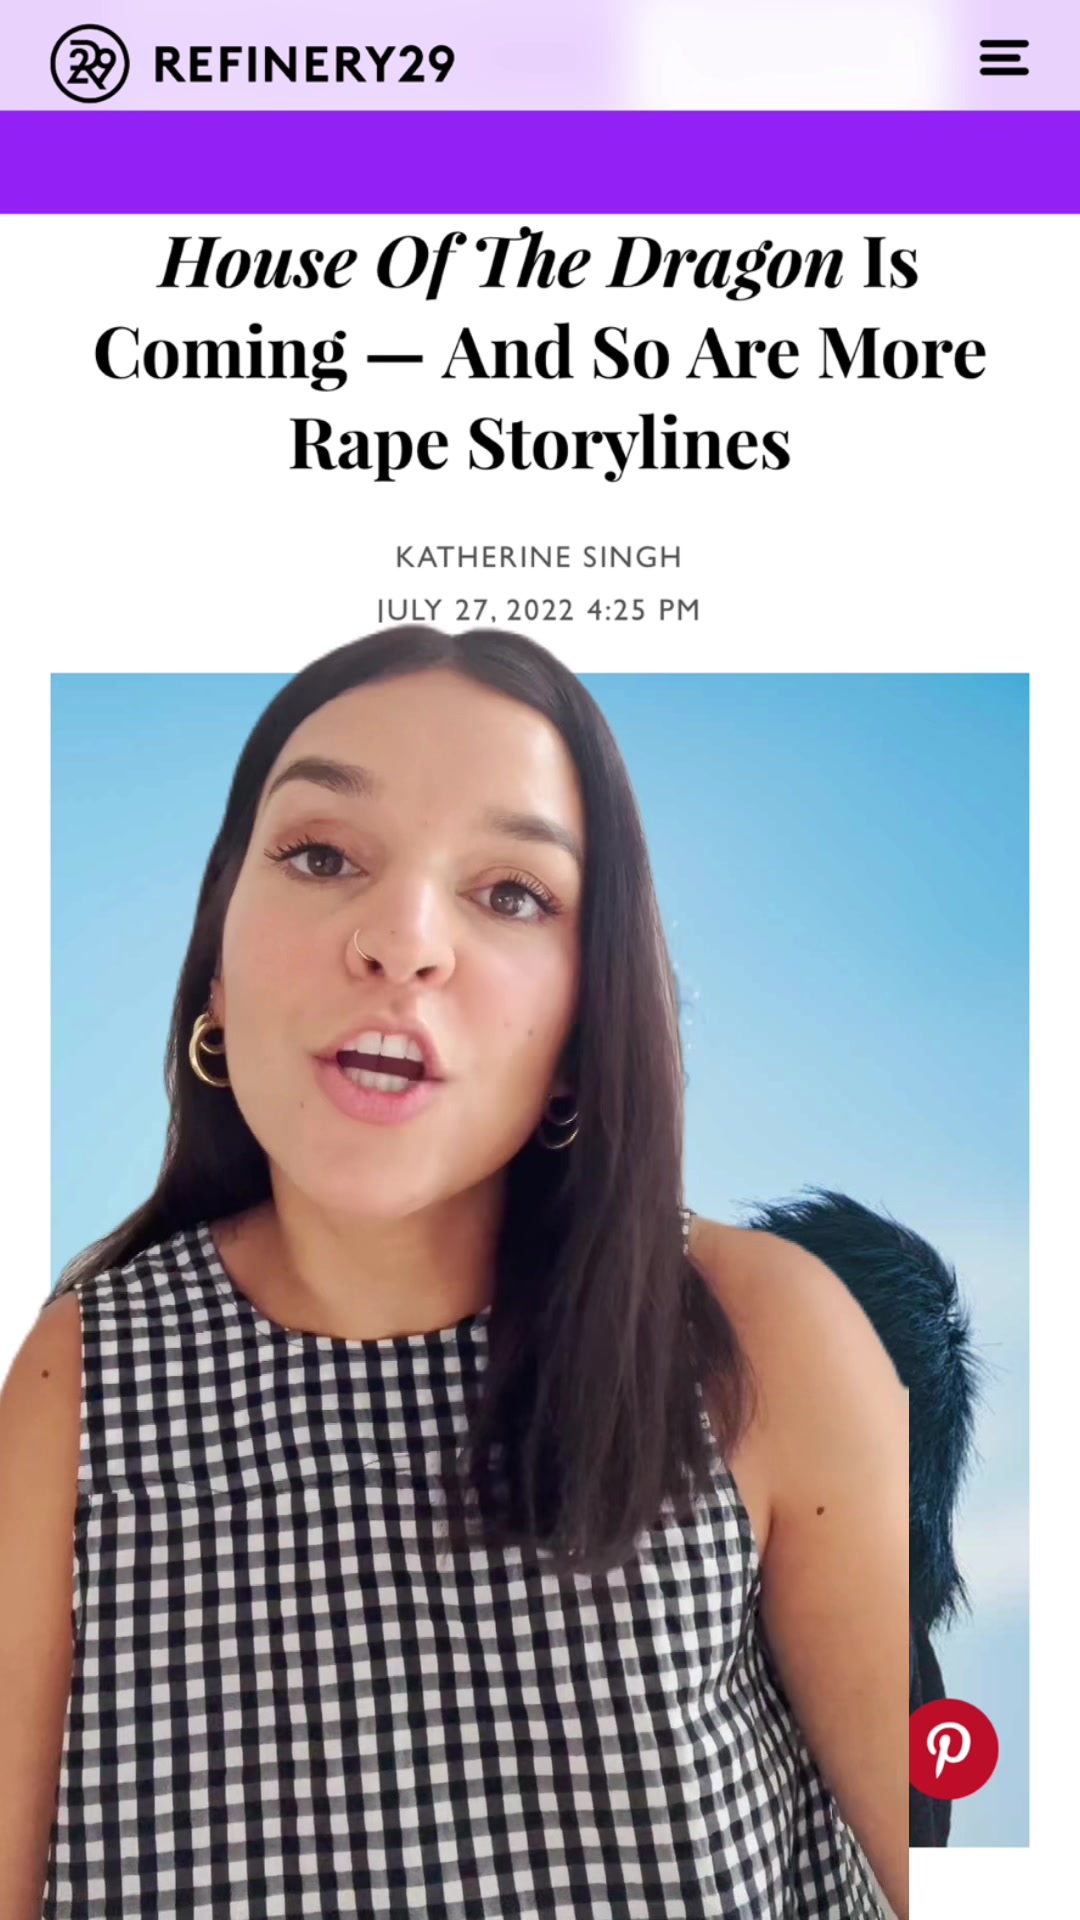The image size is (1080, 1920).
Task: Click the REFINERY29 wordmark text
Action: tap(304, 65)
